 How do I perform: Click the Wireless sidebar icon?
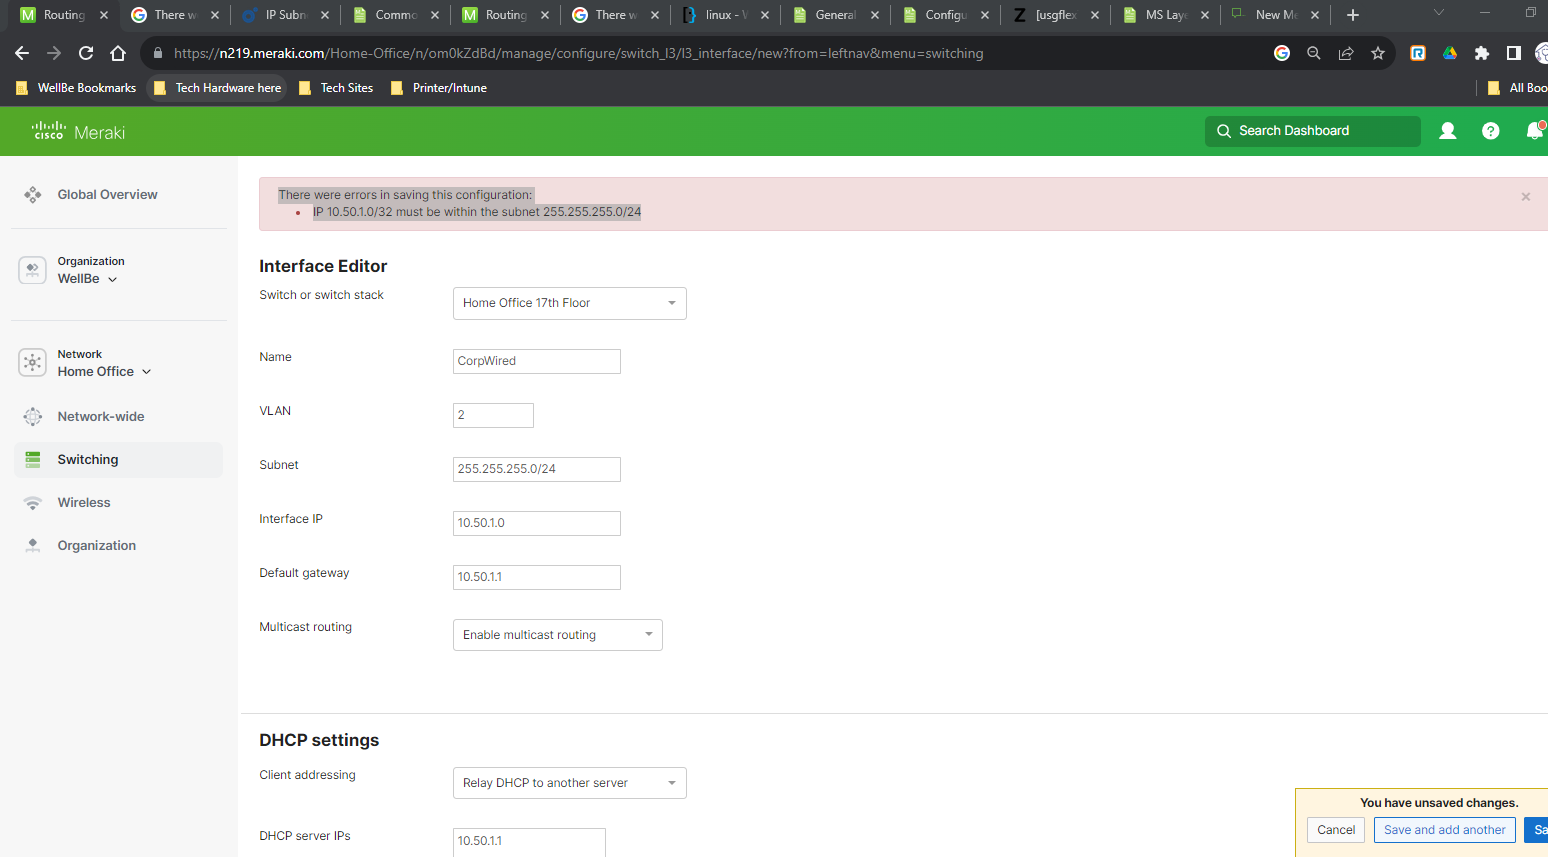point(33,502)
